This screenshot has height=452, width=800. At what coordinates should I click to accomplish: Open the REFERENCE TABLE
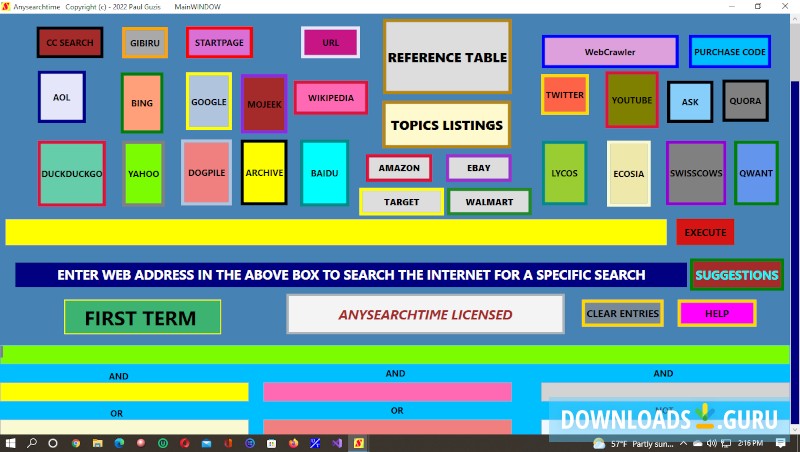point(447,57)
